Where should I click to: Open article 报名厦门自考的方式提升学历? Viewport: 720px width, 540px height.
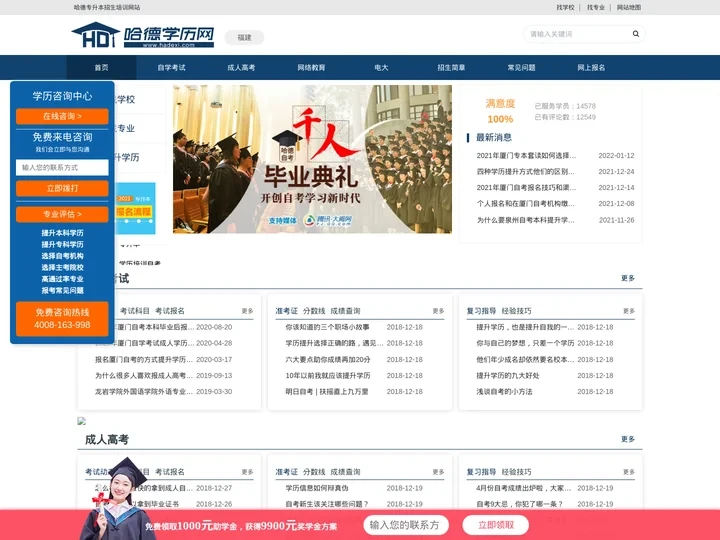(x=144, y=360)
